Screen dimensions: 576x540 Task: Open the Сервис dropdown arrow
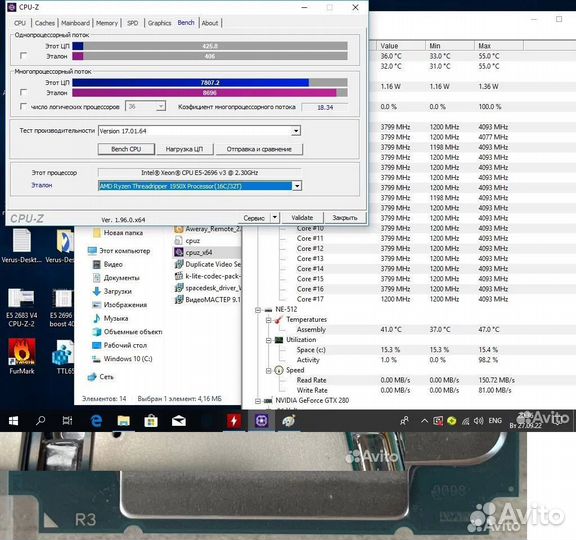pos(275,217)
